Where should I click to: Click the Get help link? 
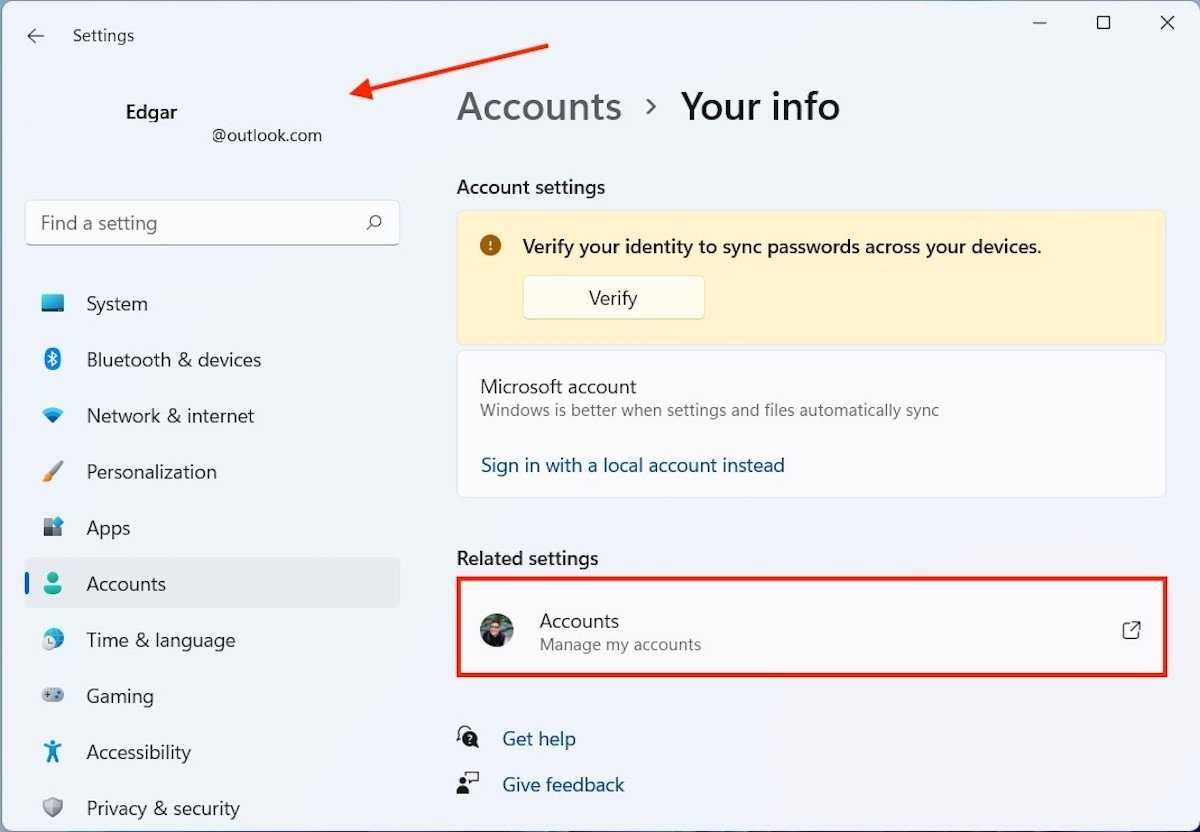tap(538, 739)
